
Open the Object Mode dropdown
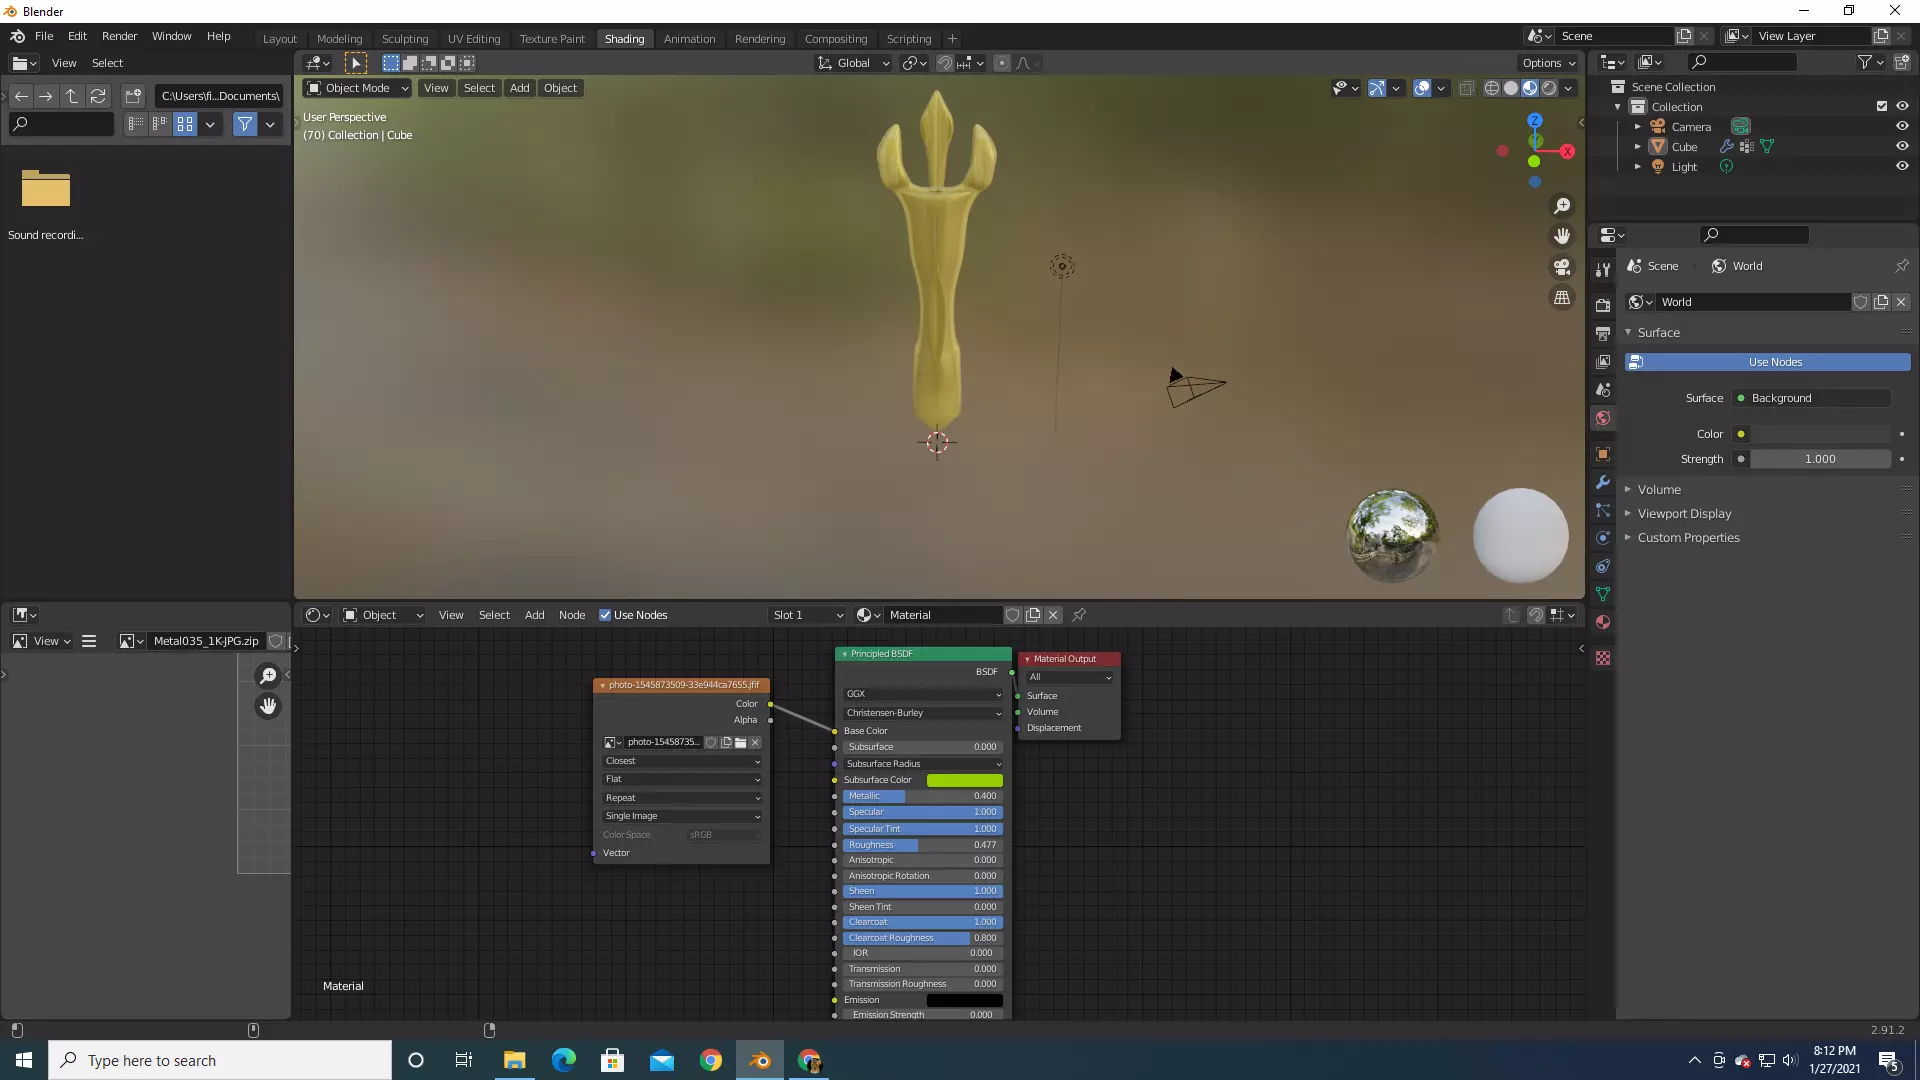tap(357, 88)
